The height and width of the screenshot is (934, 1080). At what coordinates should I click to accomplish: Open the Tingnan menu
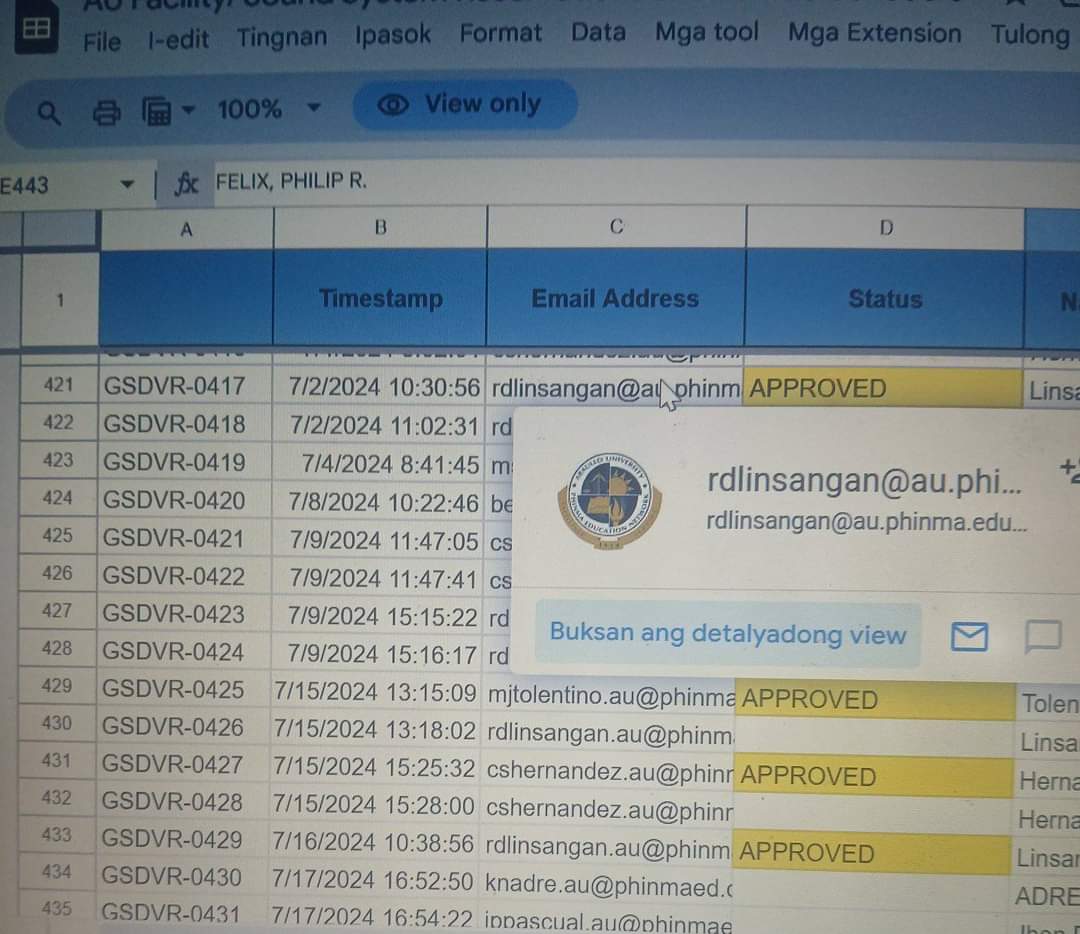(x=282, y=37)
